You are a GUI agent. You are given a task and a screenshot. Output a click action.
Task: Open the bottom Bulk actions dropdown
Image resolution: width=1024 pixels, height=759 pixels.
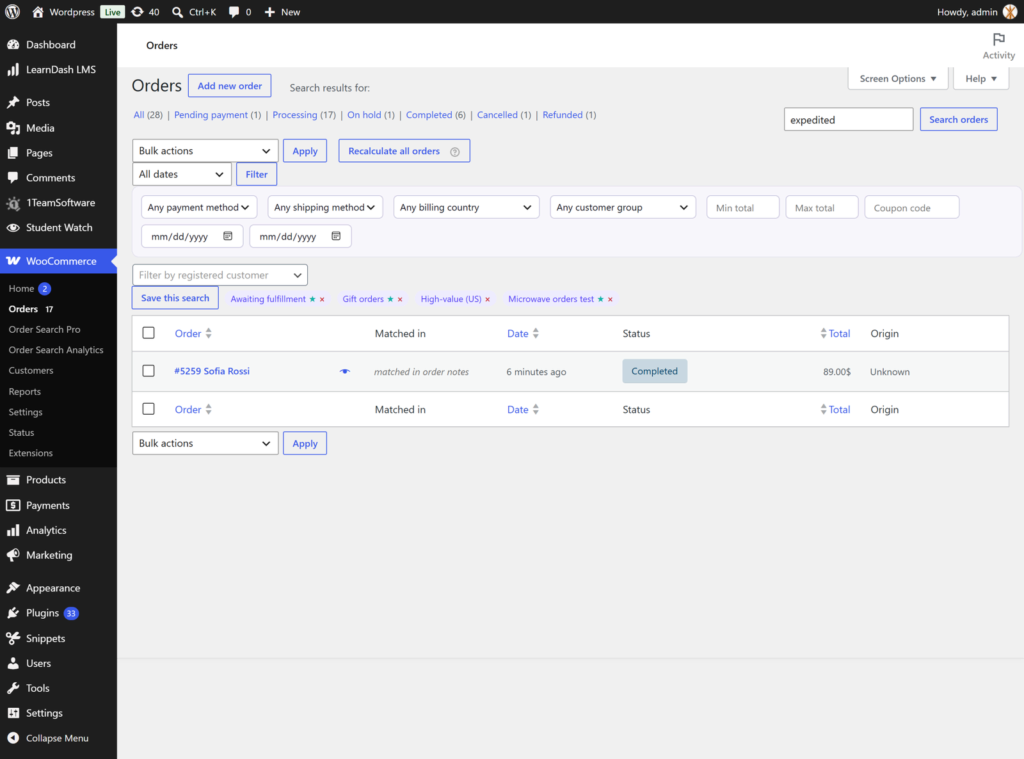pyautogui.click(x=205, y=443)
